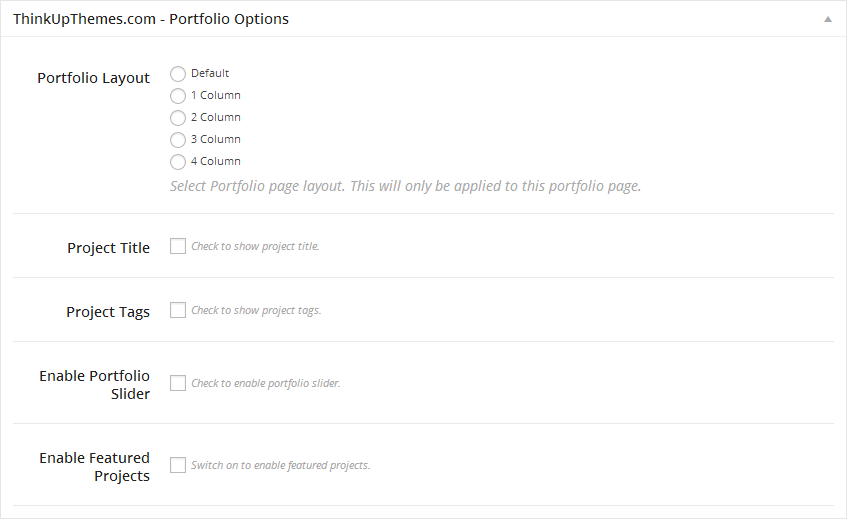The width and height of the screenshot is (847, 519).
Task: Click the Enable Portfolio Slider label
Action: 95,385
